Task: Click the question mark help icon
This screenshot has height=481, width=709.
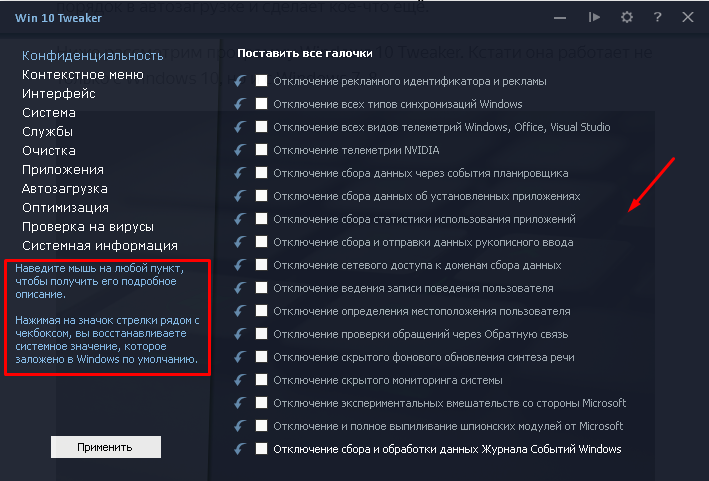Action: click(x=657, y=18)
